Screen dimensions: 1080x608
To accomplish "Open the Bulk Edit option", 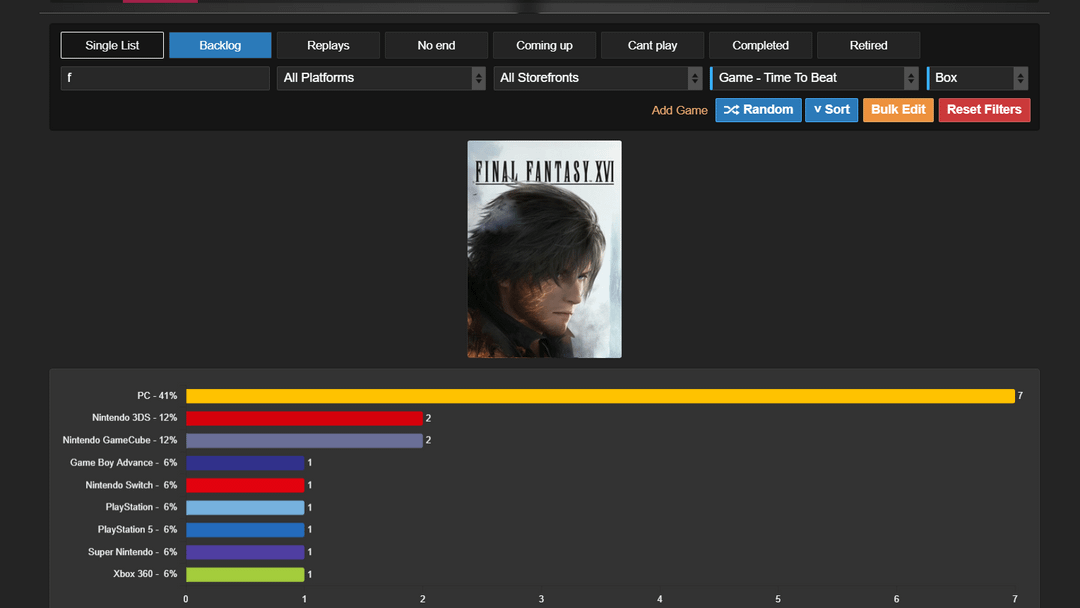I will click(x=898, y=110).
